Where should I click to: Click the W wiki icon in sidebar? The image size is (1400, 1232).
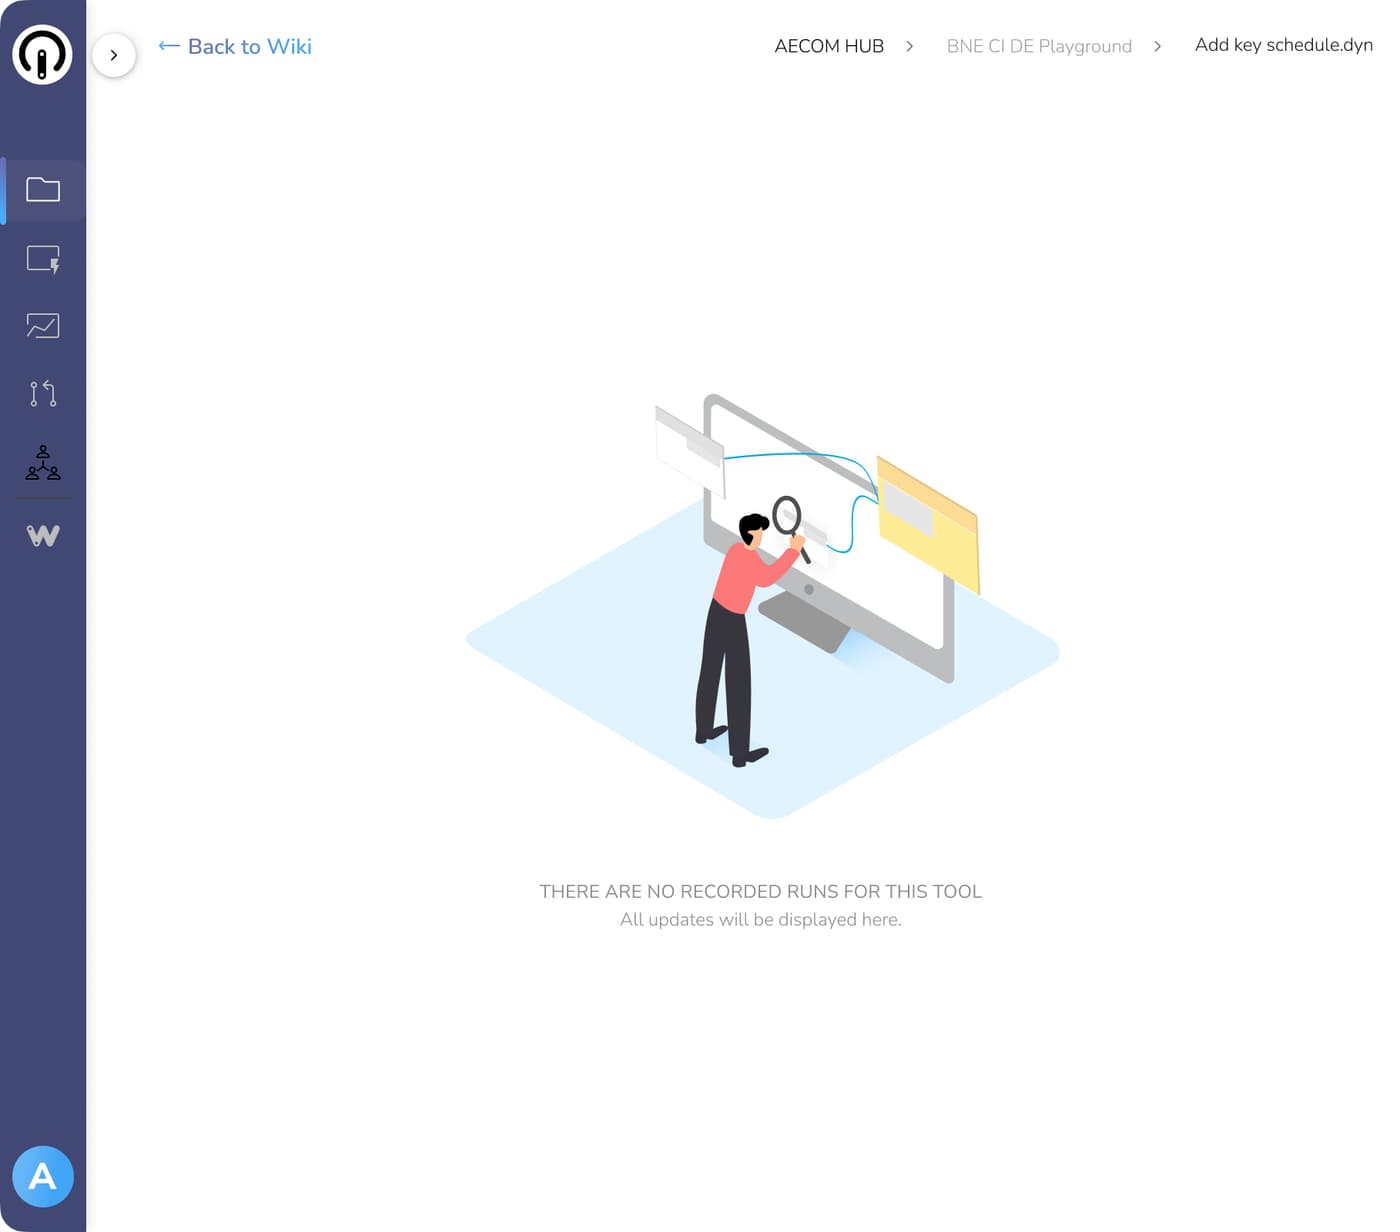pyautogui.click(x=43, y=536)
